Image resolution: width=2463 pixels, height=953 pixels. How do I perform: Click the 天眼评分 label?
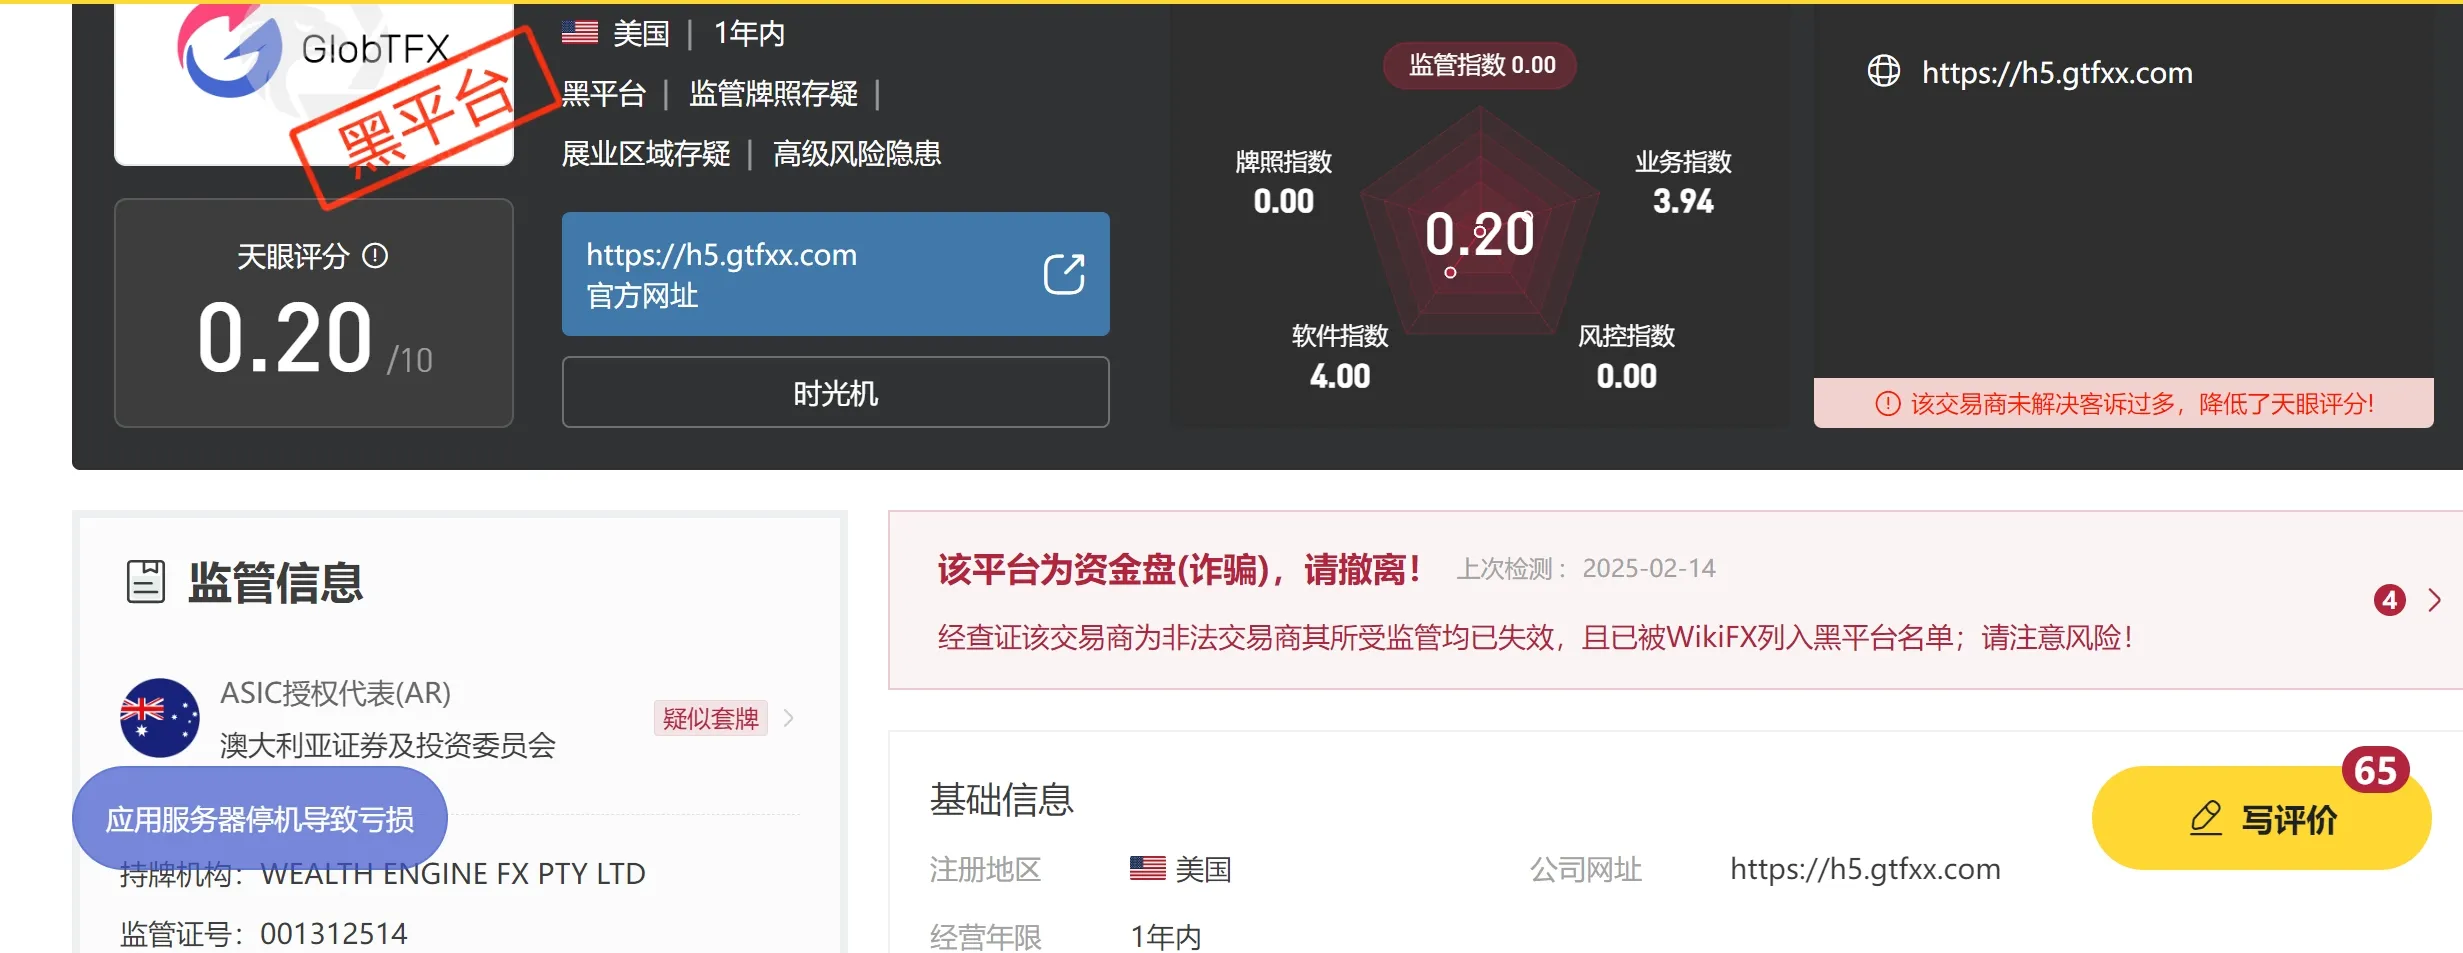click(x=293, y=256)
